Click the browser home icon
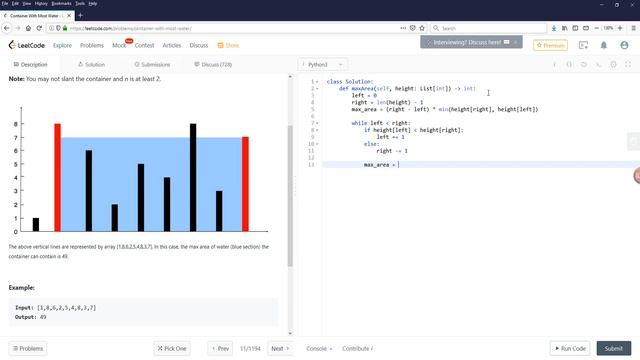640x360 pixels. (x=28, y=28)
